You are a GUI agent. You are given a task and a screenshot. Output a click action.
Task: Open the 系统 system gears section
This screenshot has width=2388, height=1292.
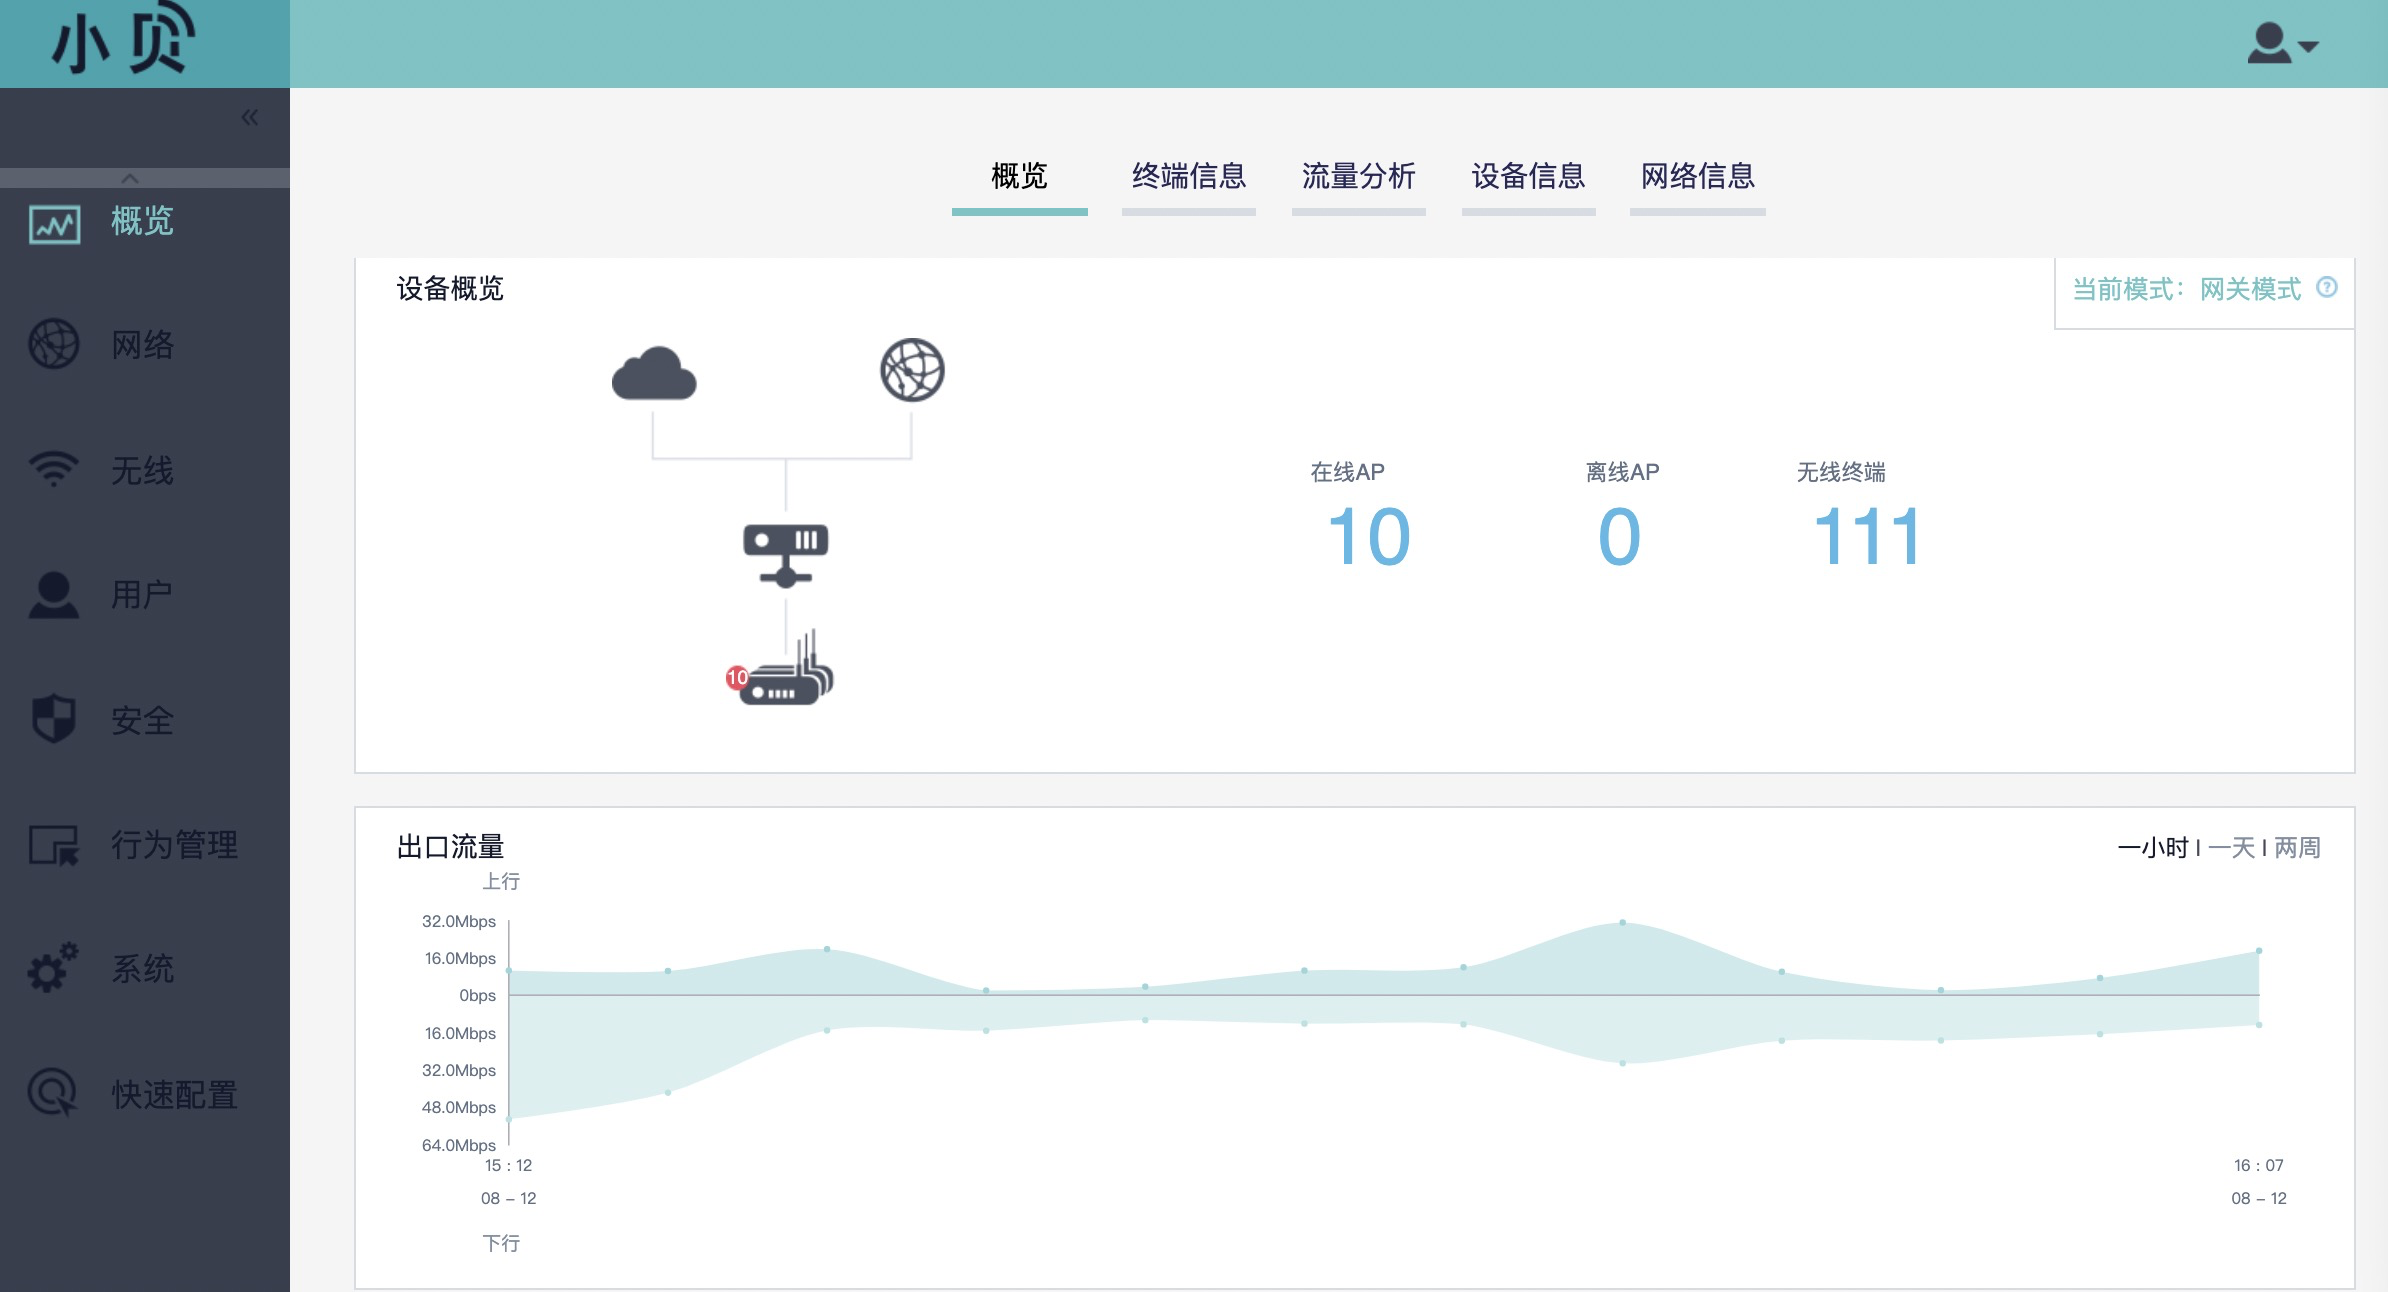[x=142, y=968]
